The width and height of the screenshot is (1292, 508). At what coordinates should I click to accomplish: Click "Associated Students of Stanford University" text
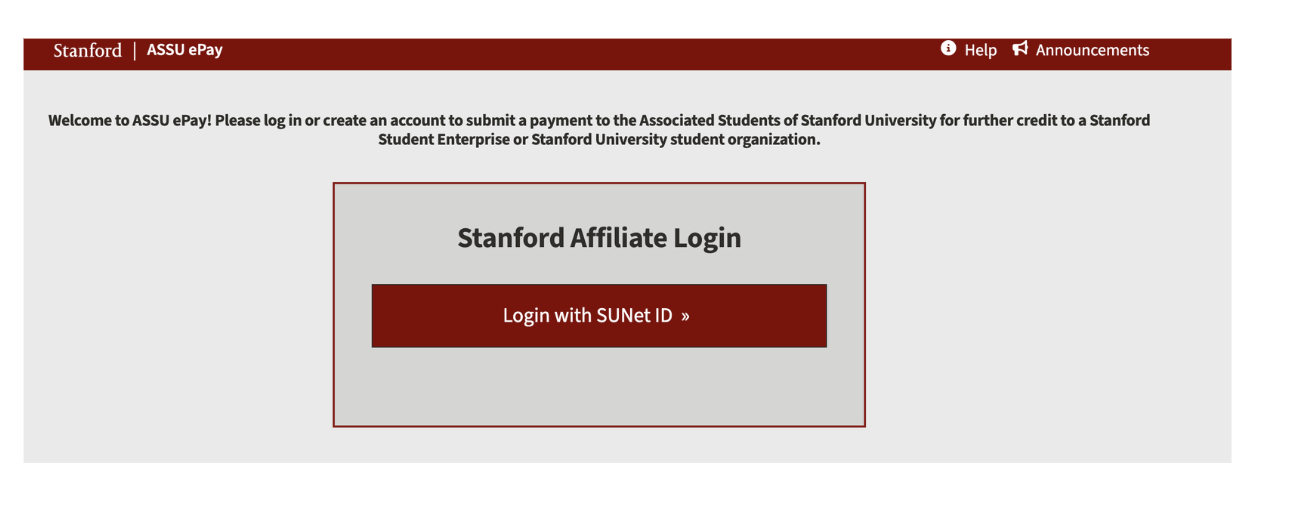pyautogui.click(x=790, y=121)
